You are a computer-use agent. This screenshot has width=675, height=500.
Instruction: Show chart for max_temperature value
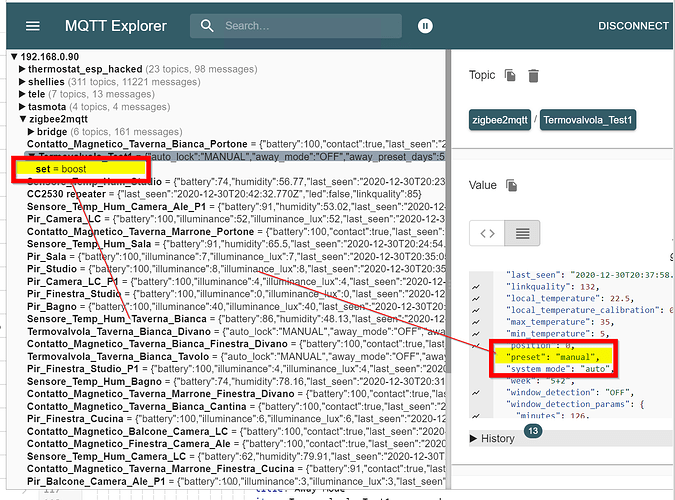click(x=476, y=322)
